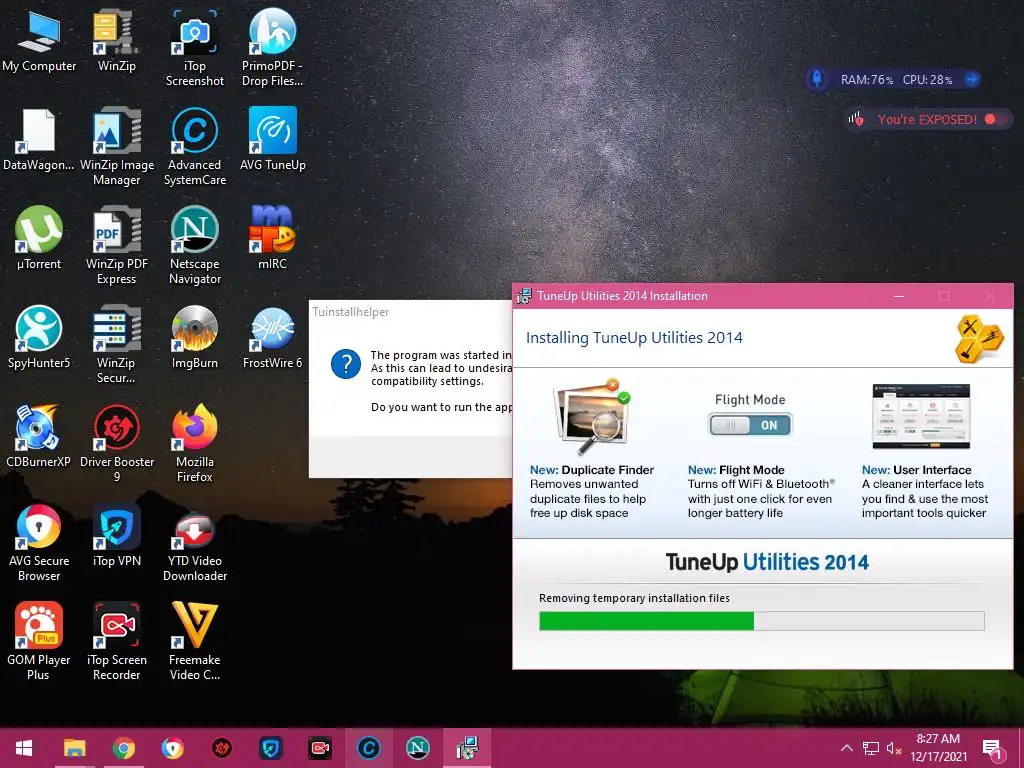The width and height of the screenshot is (1024, 768).
Task: Launch Advanced SystemCare from desktop
Action: (195, 147)
